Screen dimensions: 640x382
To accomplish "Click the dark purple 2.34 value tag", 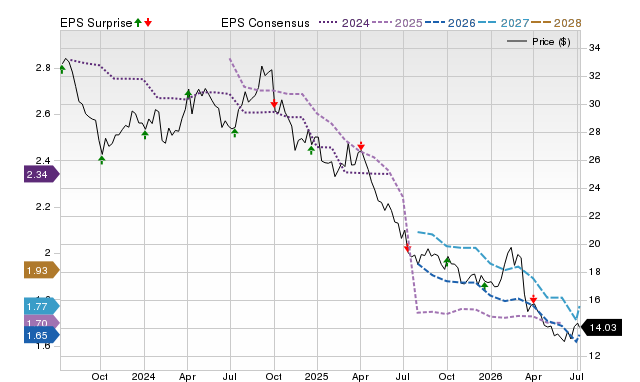I will coord(42,174).
